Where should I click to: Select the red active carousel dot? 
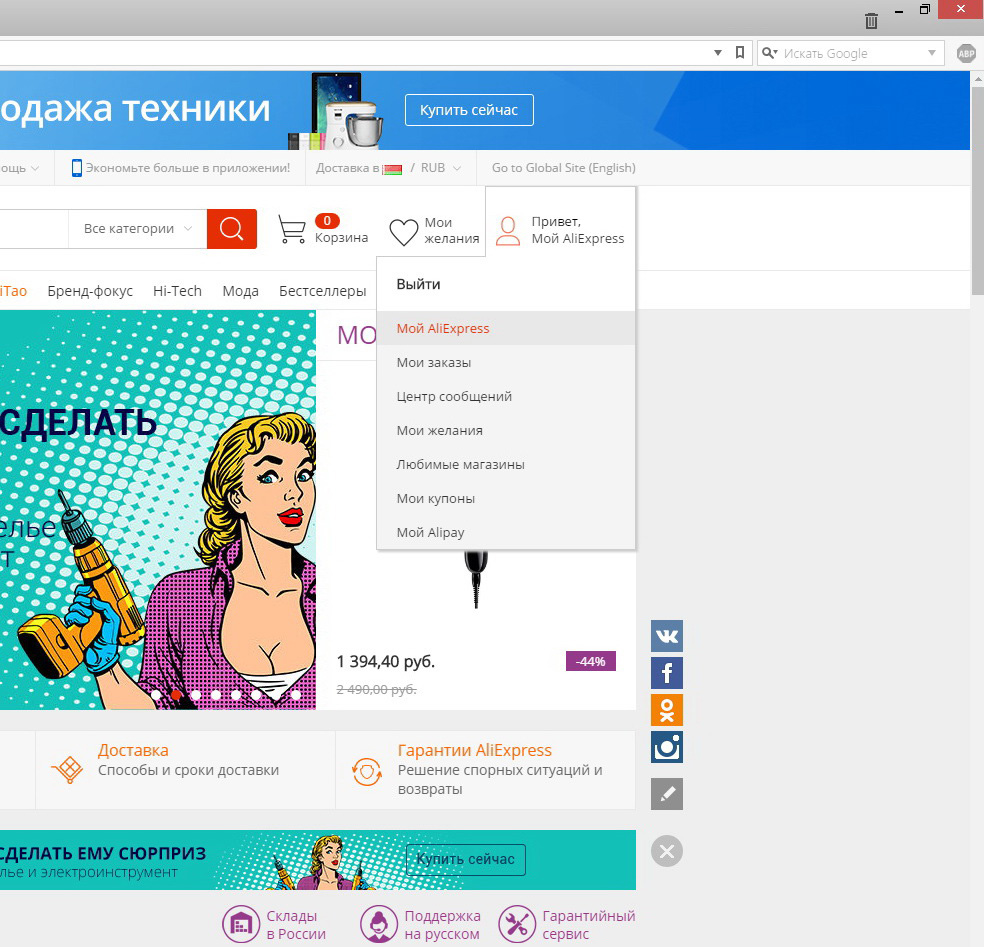(176, 695)
